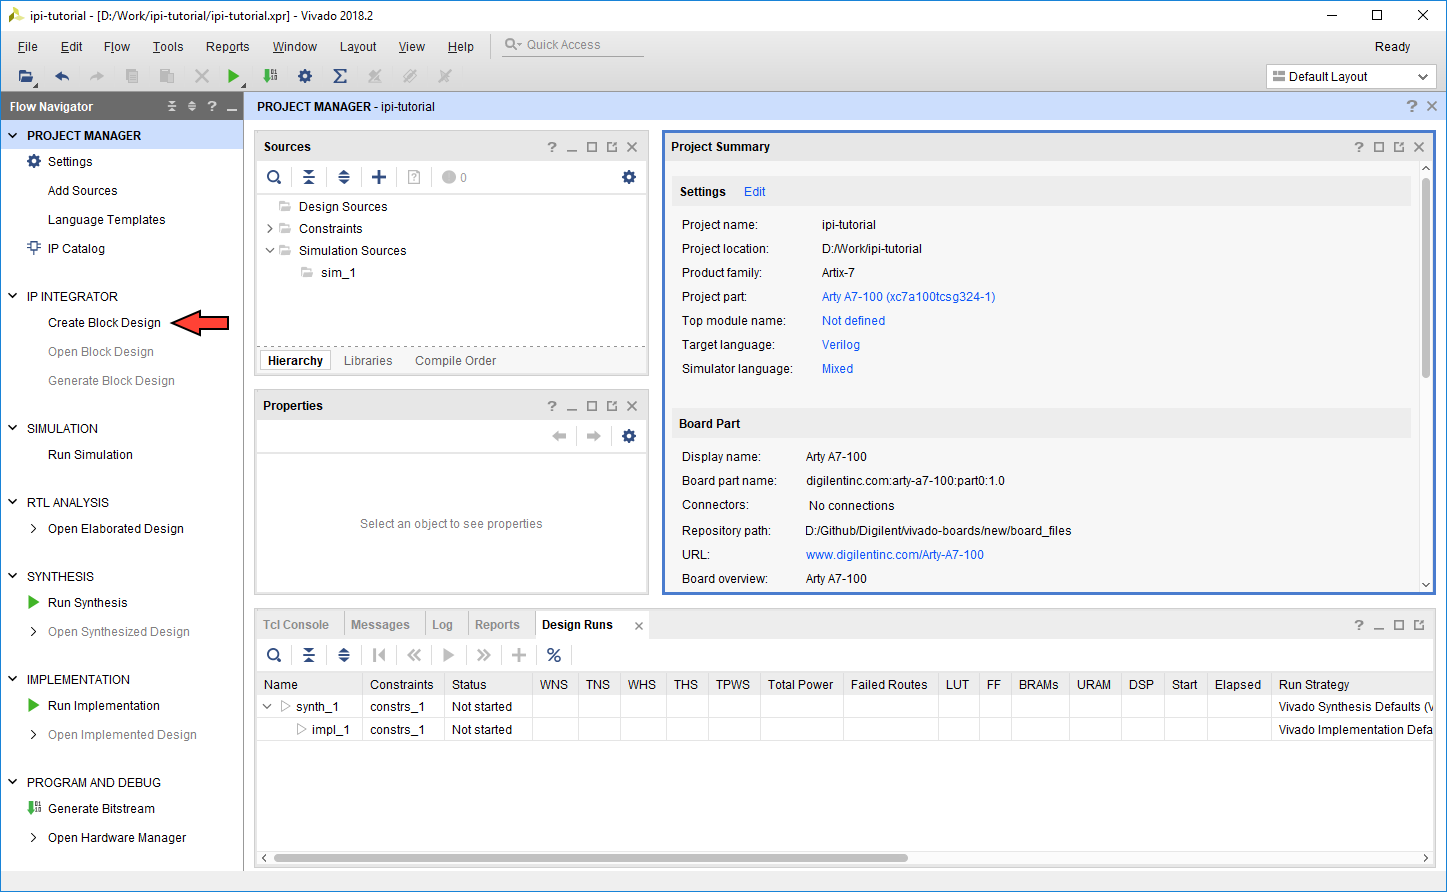Click the Quick Access search field
This screenshot has width=1447, height=892.
(573, 45)
